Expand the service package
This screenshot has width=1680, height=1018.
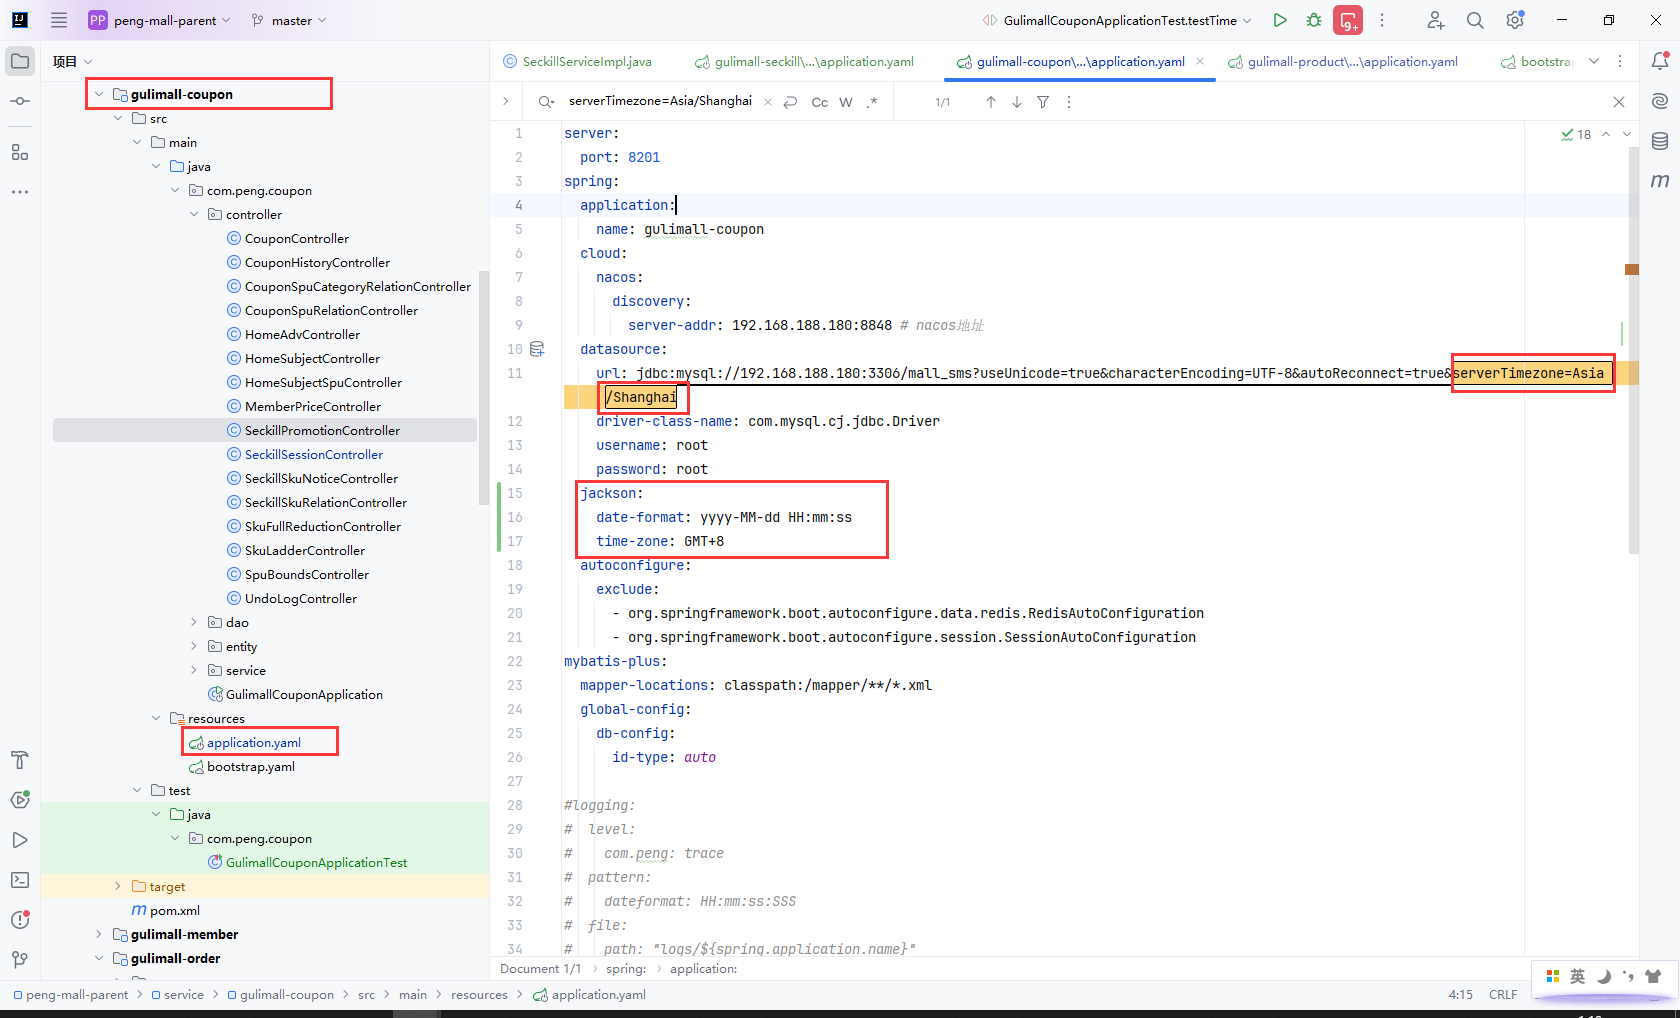(194, 670)
